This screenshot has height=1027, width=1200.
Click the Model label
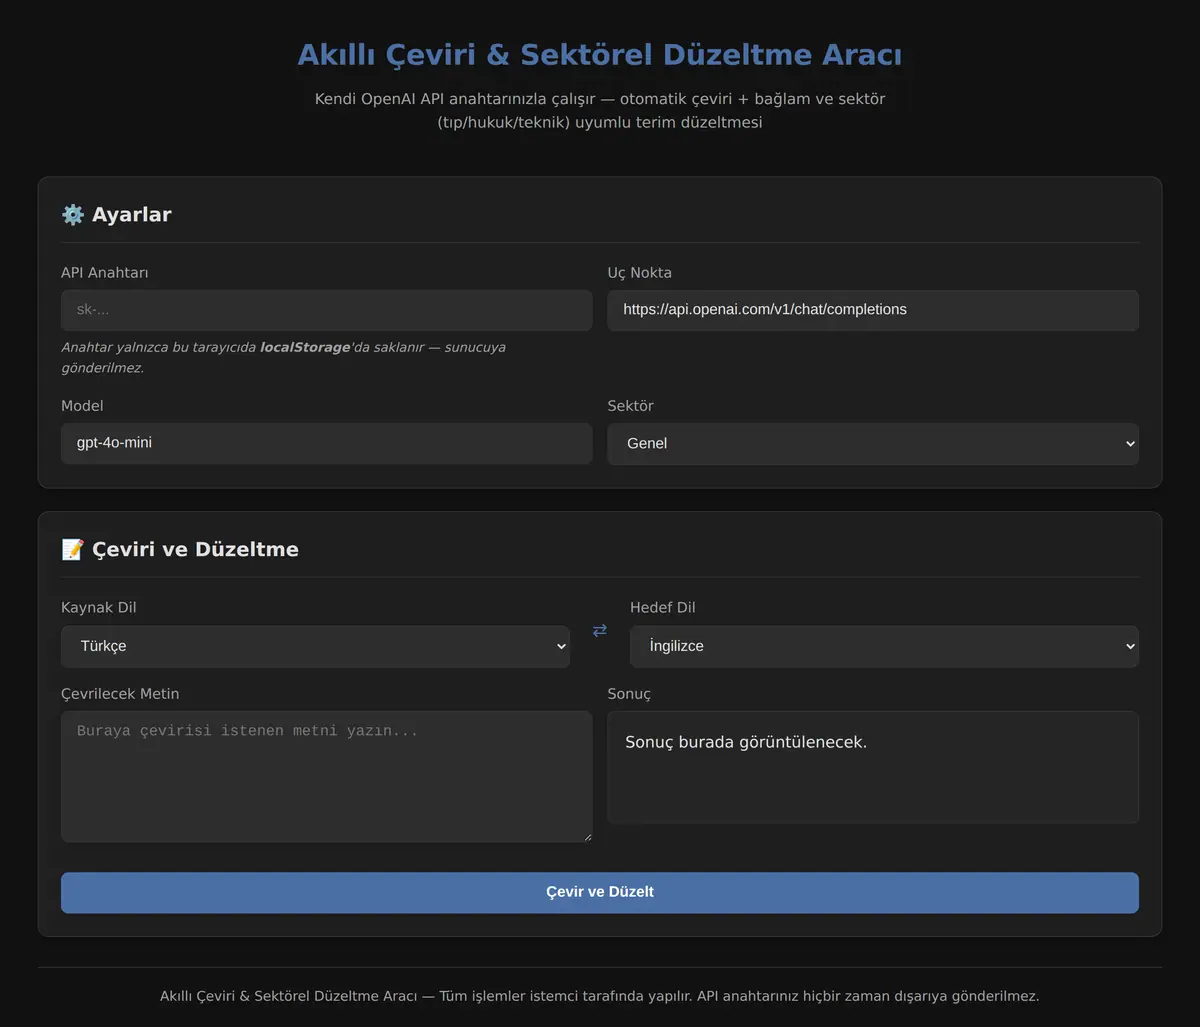(82, 406)
